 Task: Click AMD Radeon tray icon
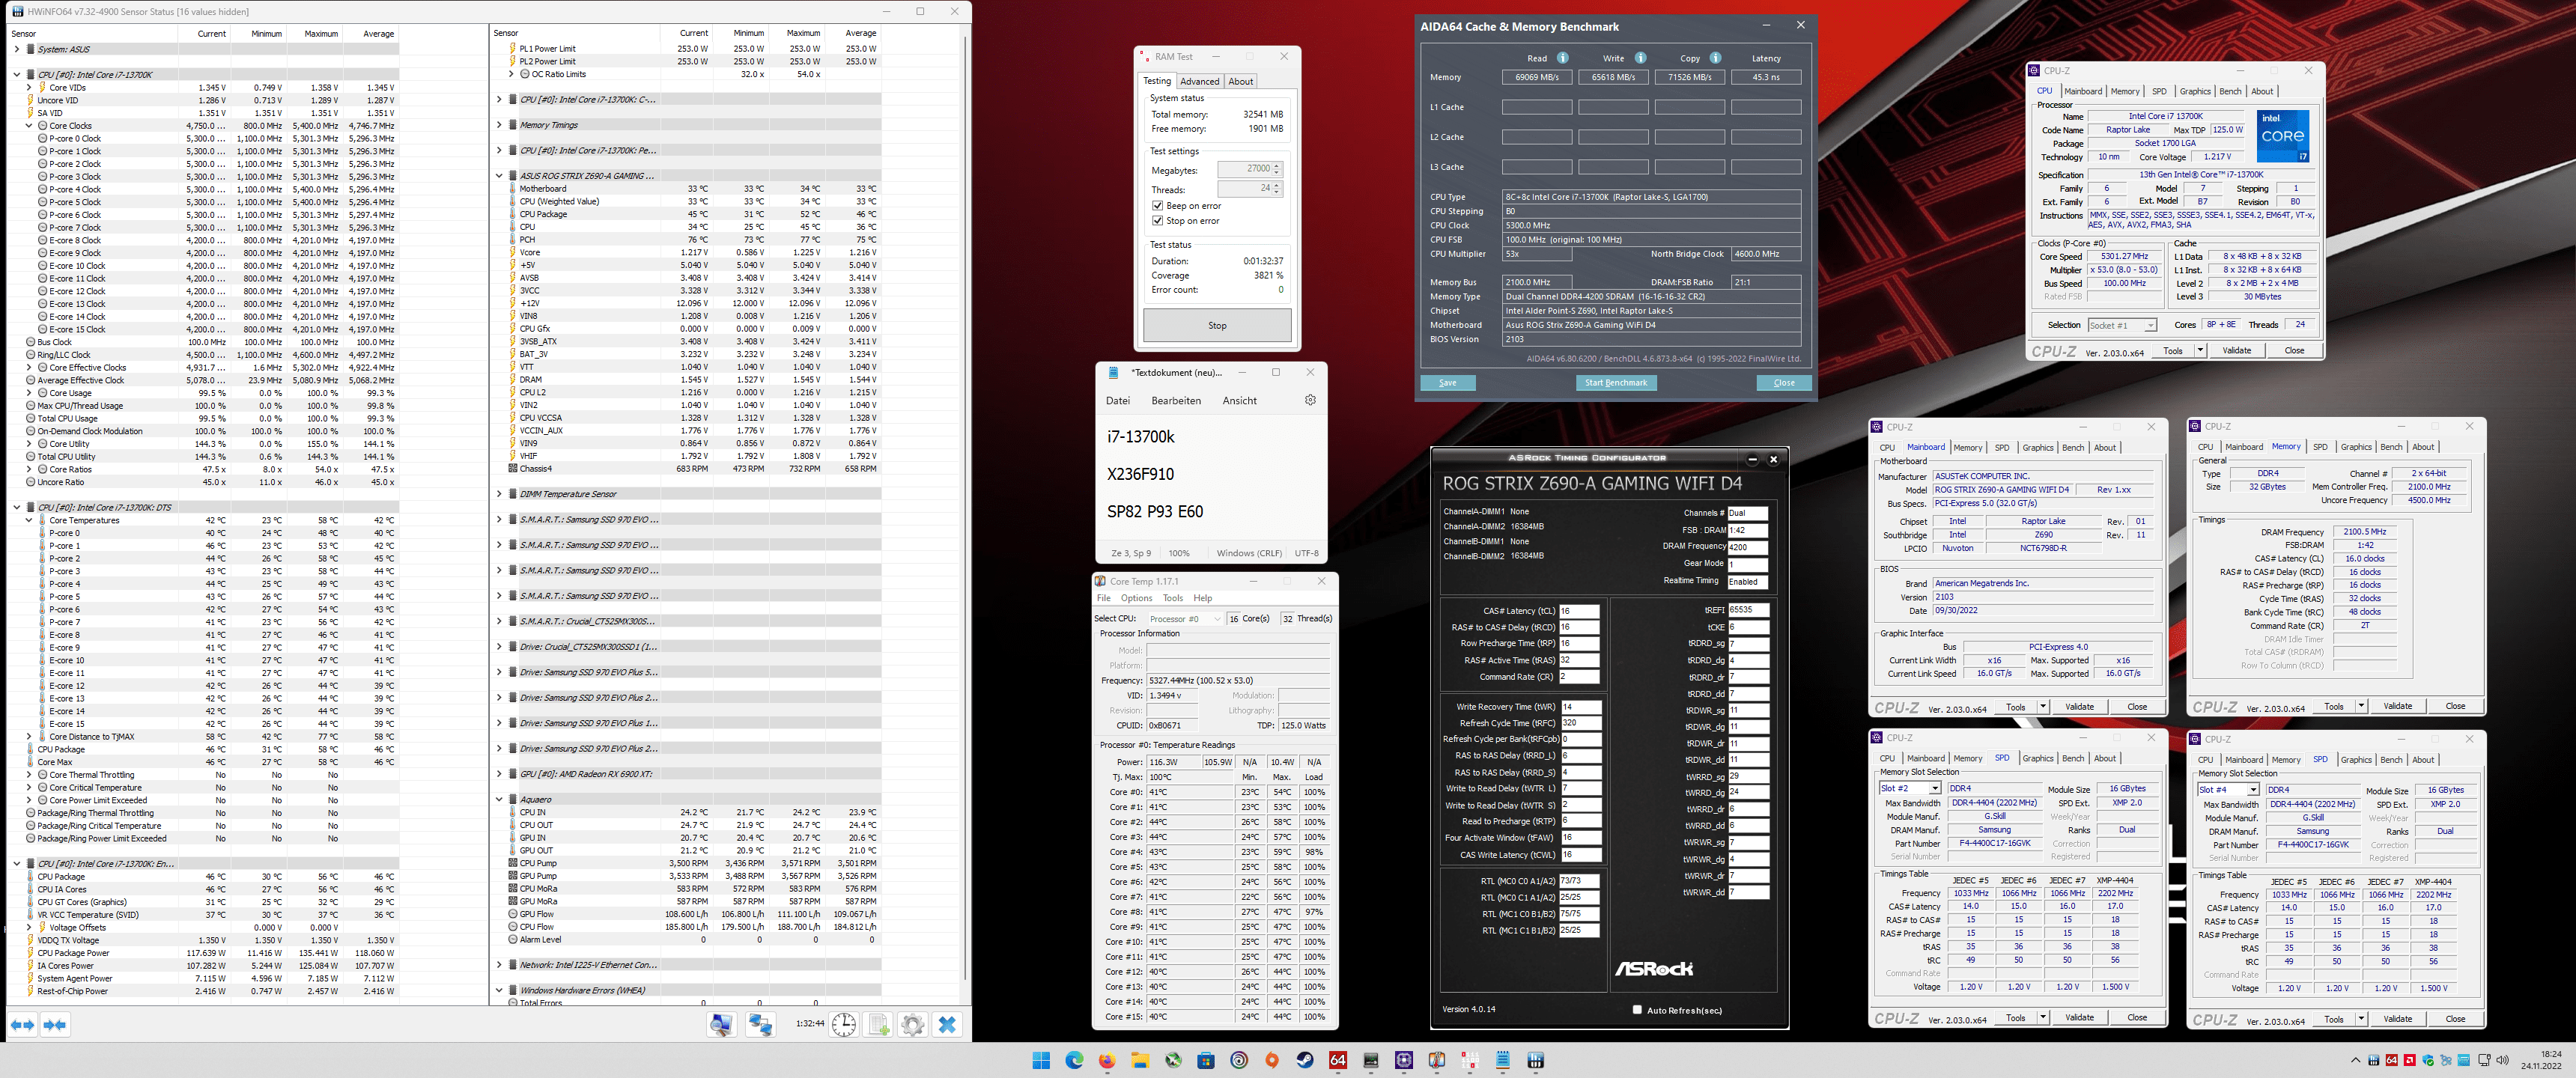(2410, 1060)
